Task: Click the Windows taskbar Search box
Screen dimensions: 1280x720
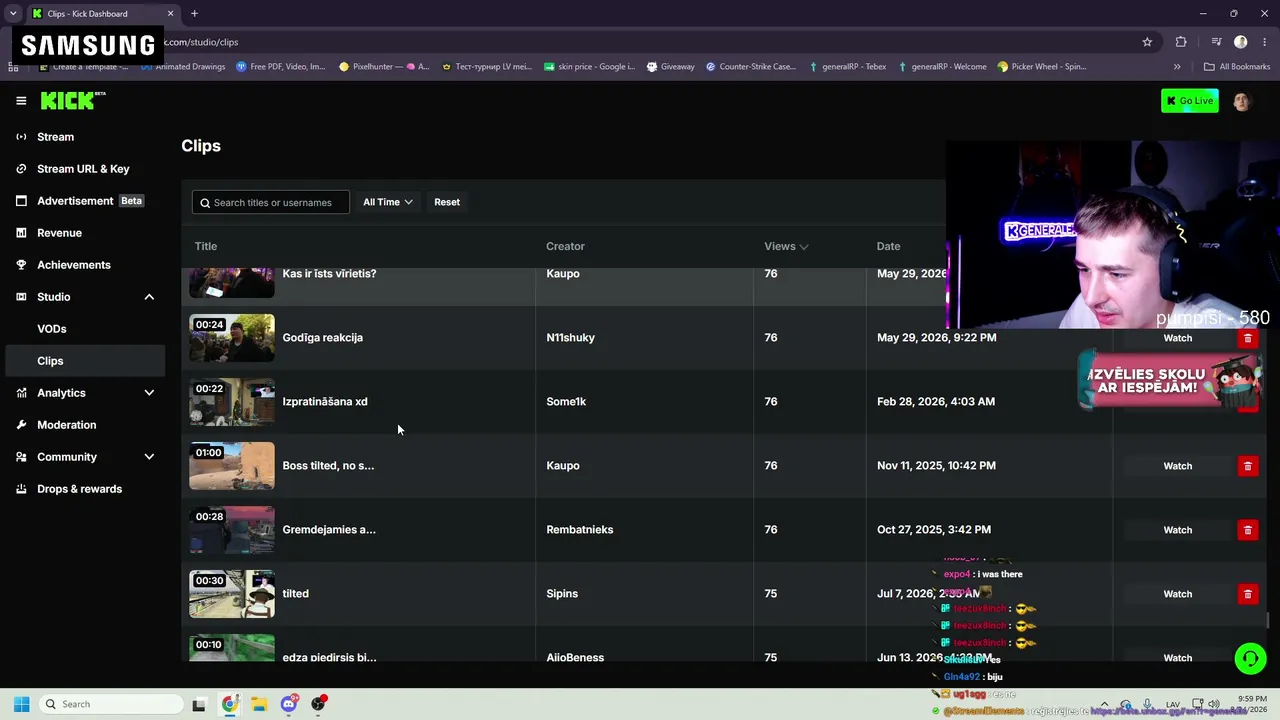Action: [110, 704]
